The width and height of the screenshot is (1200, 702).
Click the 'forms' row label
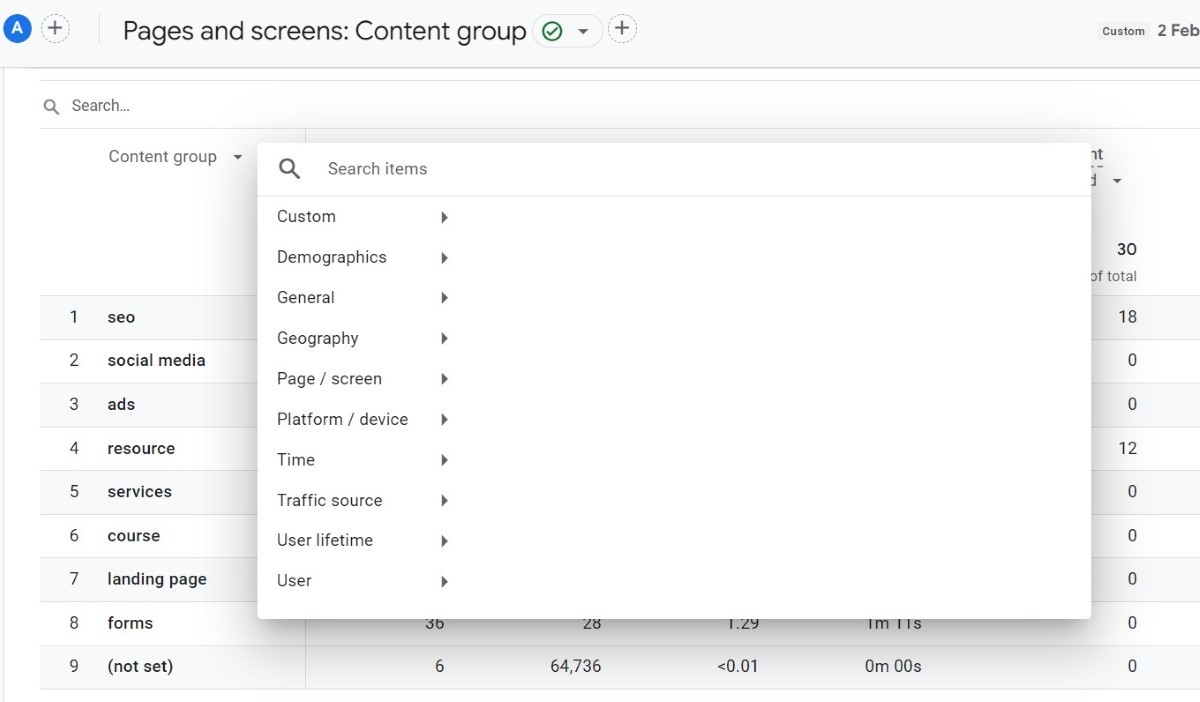point(130,622)
